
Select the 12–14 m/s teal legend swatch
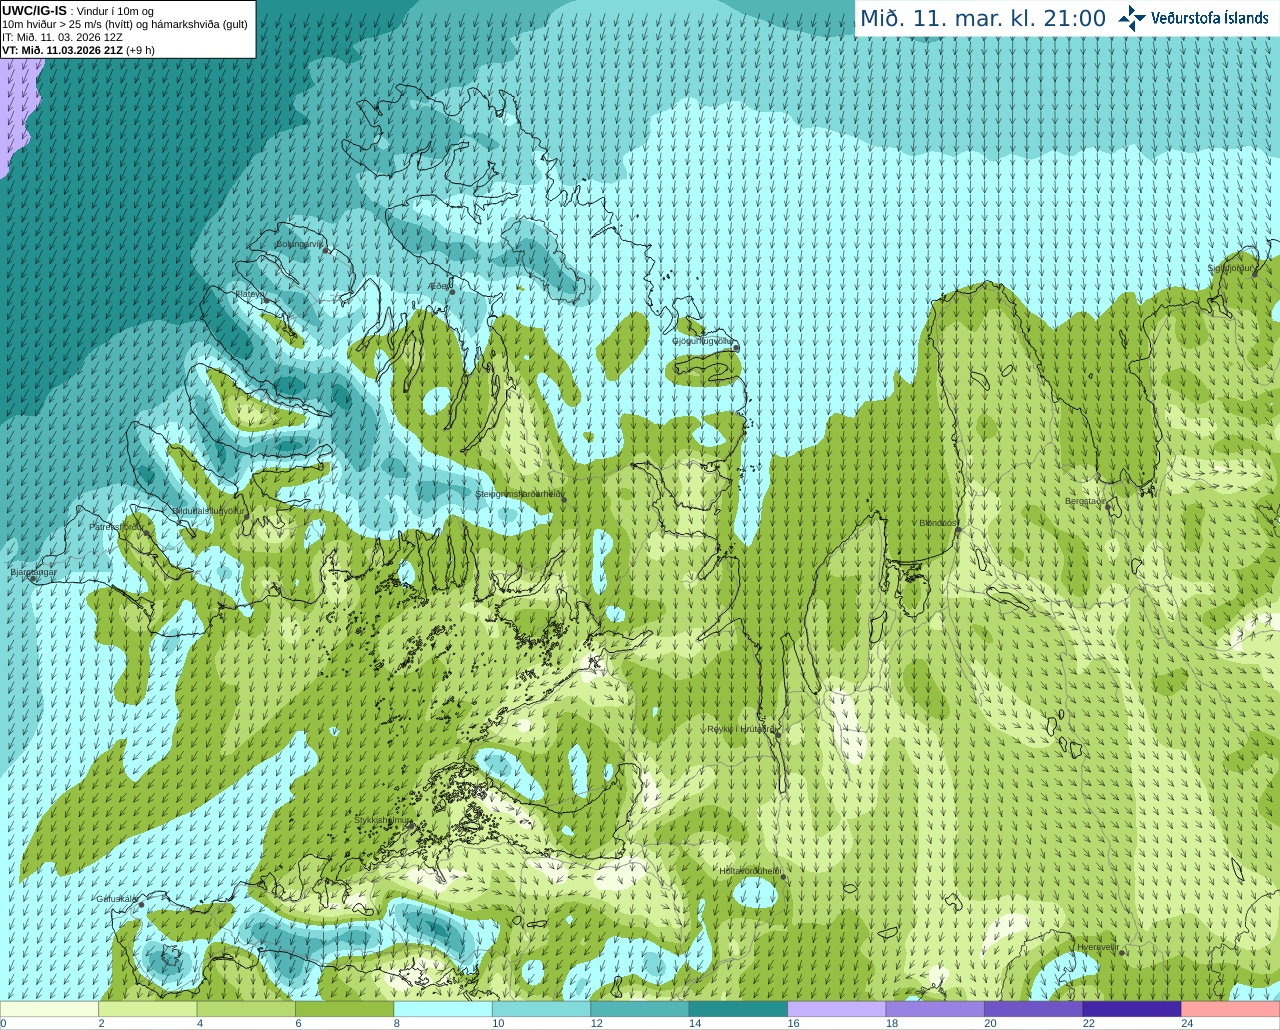pyautogui.click(x=640, y=1009)
